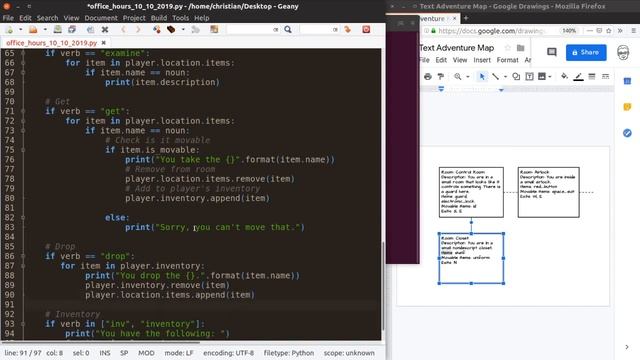Collapse the code fold at line 93

point(23,324)
